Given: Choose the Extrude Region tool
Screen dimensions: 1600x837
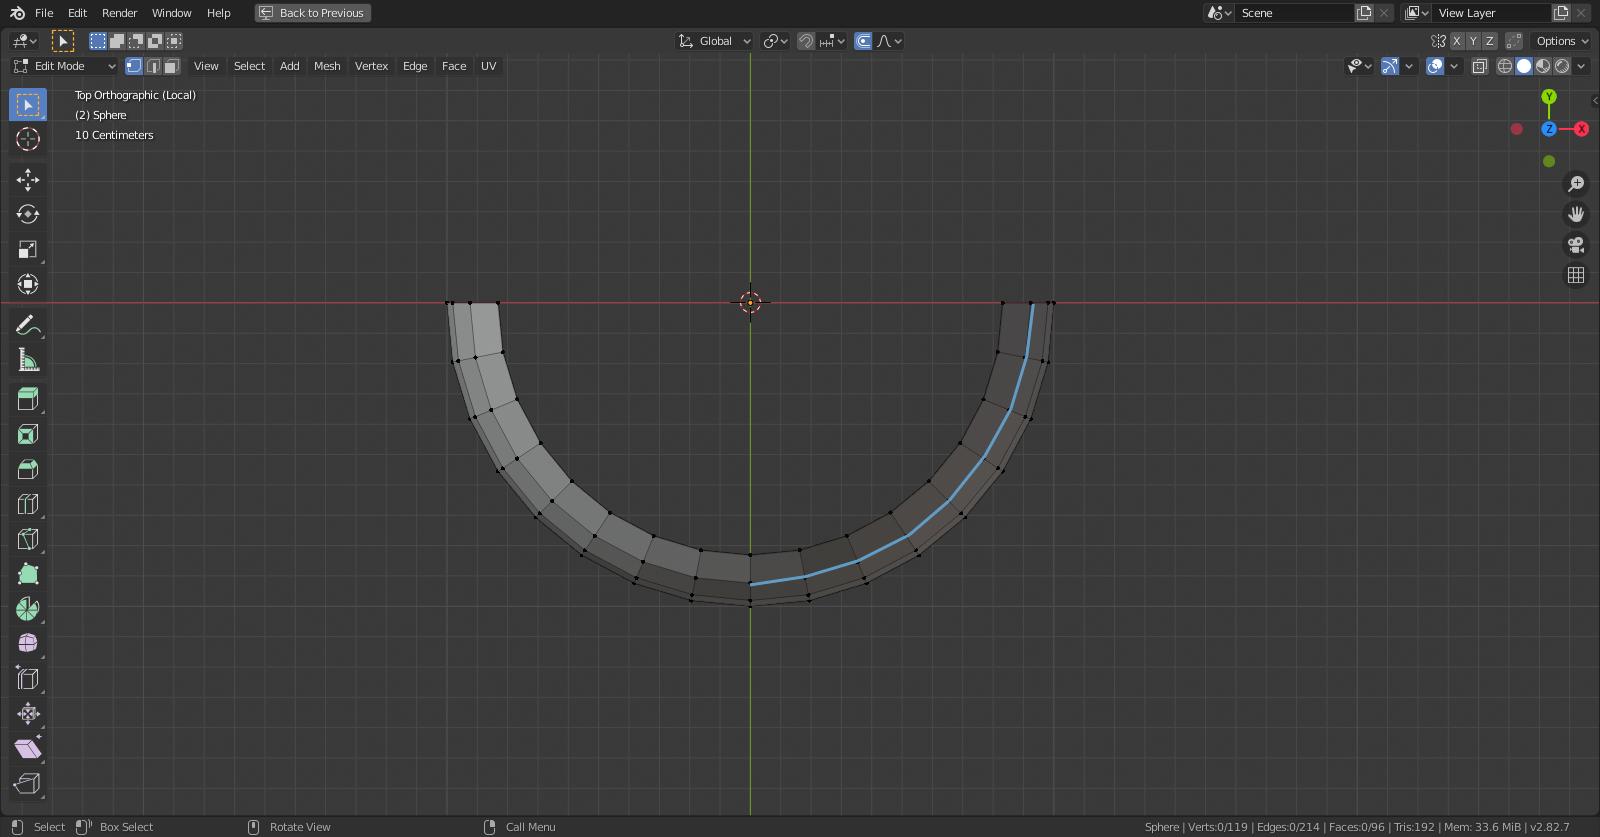Looking at the screenshot, I should (28, 400).
